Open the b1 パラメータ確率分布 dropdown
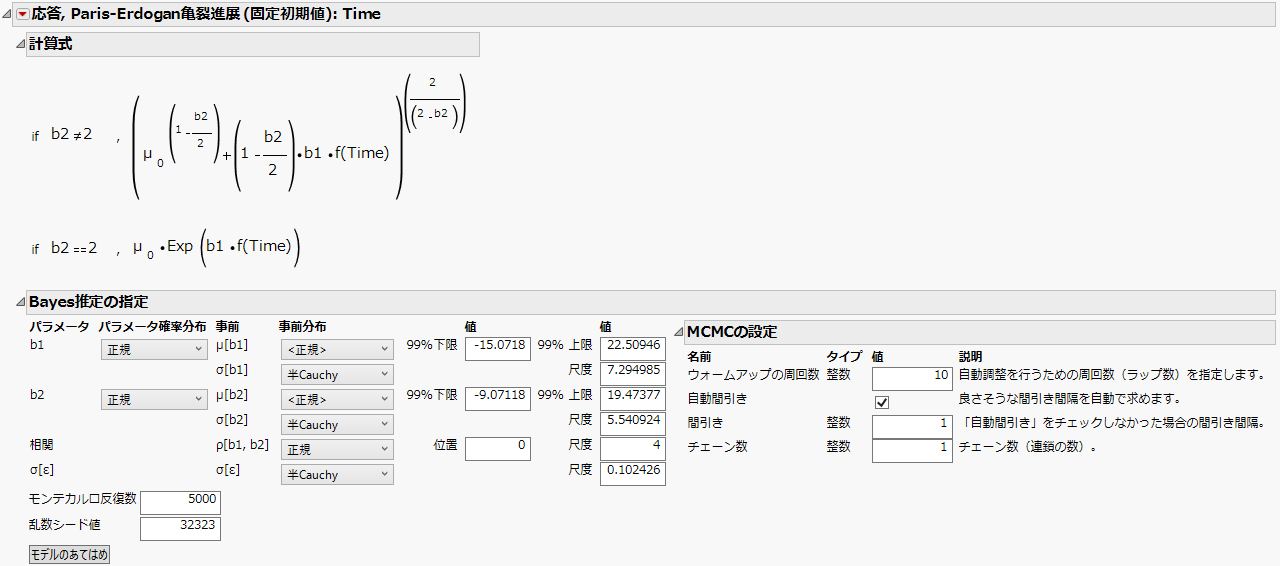 coord(154,349)
